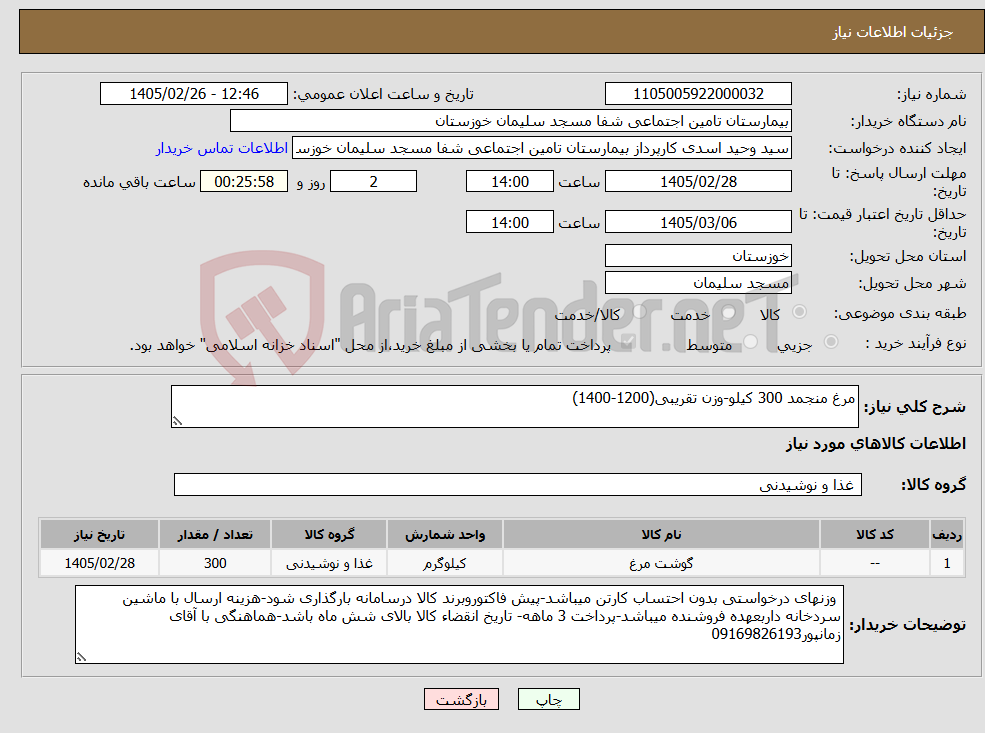Click the گروه کالا table column header
Viewport: 985px width, 733px height.
pos(329,535)
